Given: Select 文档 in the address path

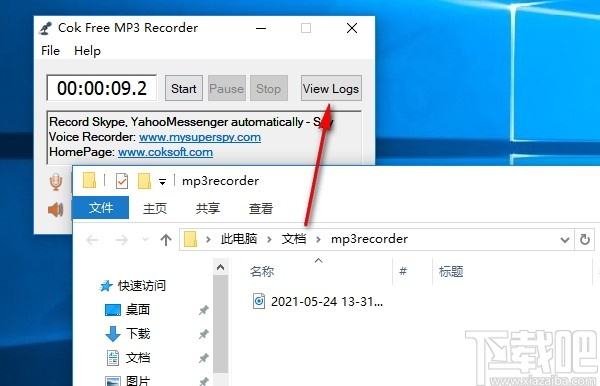Looking at the screenshot, I should 294,239.
